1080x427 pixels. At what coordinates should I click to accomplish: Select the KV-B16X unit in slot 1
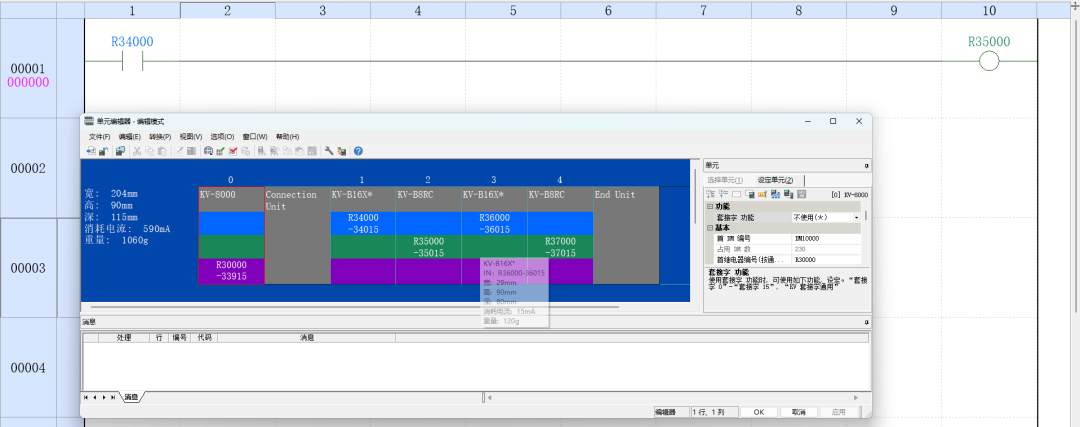pyautogui.click(x=363, y=235)
